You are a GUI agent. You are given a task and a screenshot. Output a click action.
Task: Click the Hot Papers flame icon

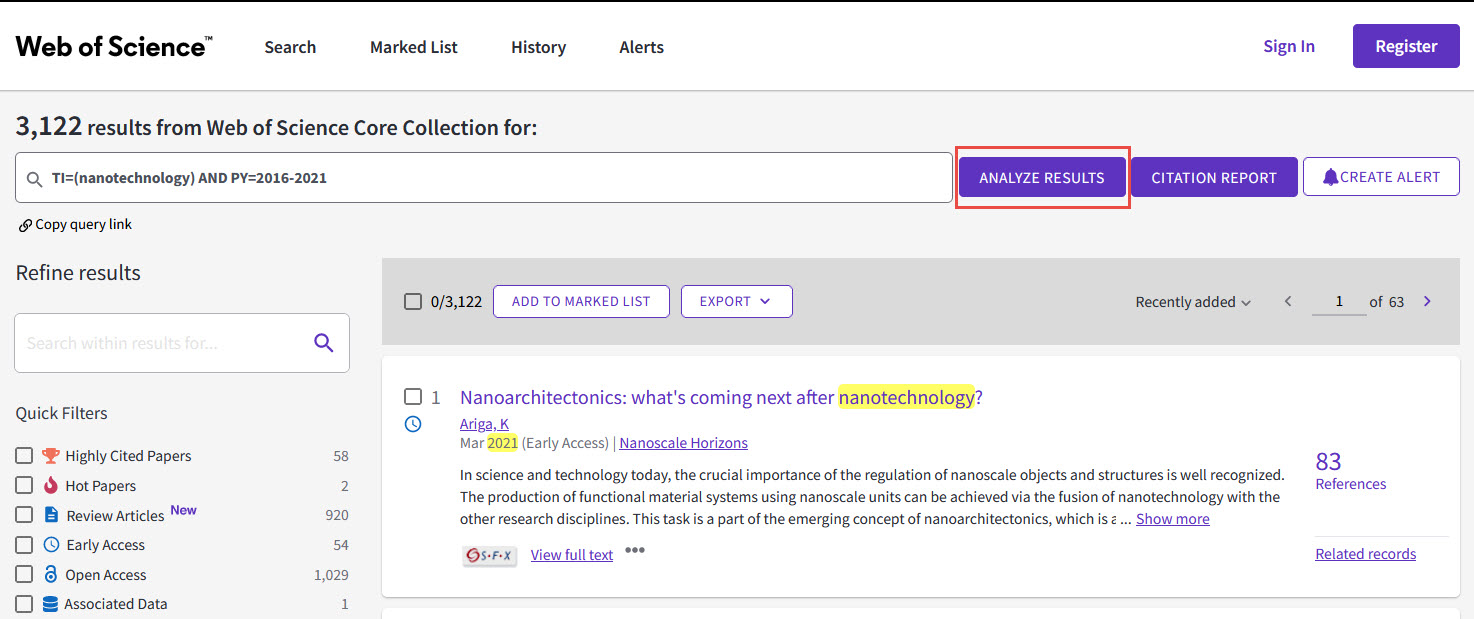pos(51,486)
